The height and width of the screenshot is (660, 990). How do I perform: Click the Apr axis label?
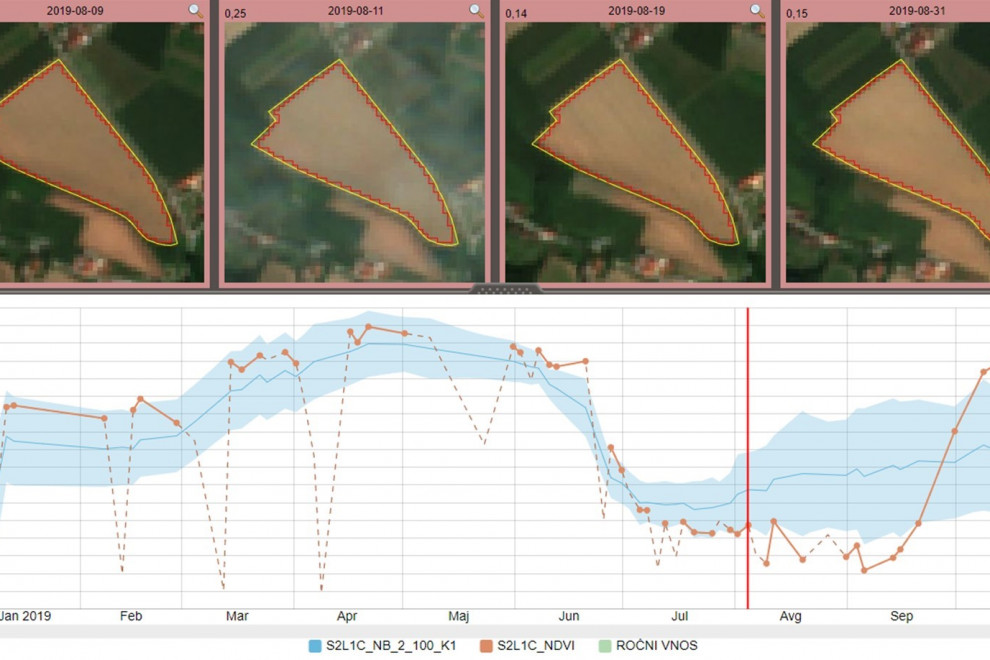tap(347, 616)
